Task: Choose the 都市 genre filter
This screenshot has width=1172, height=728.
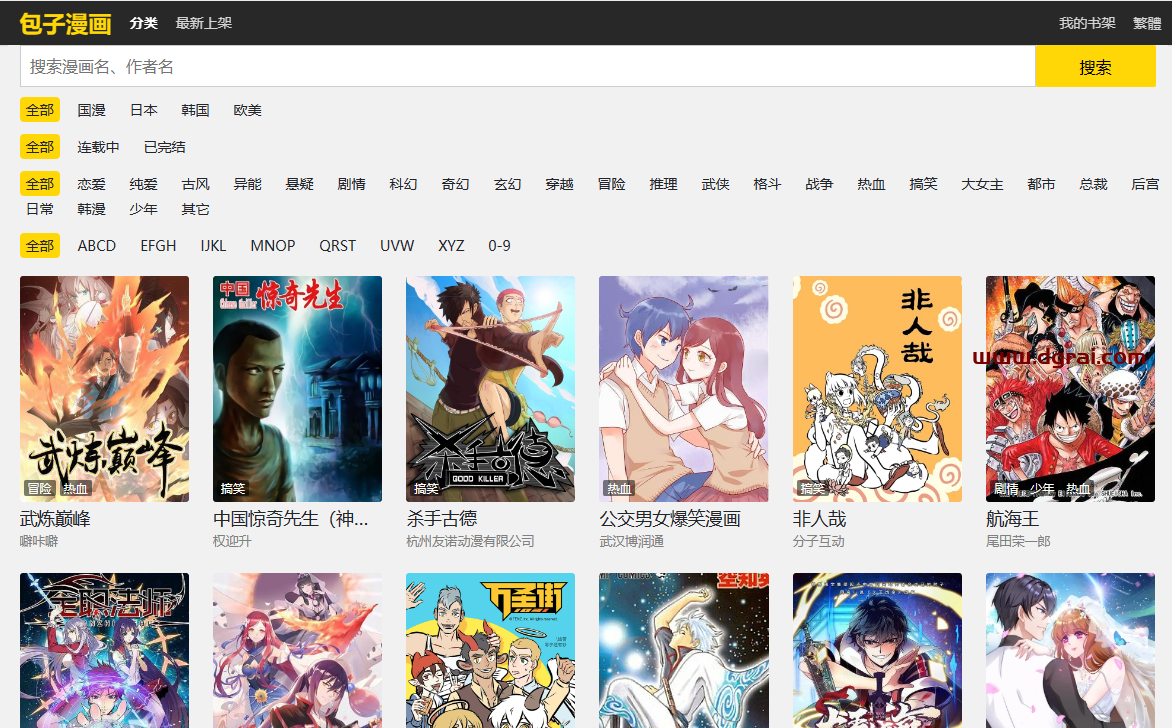Action: (1040, 184)
